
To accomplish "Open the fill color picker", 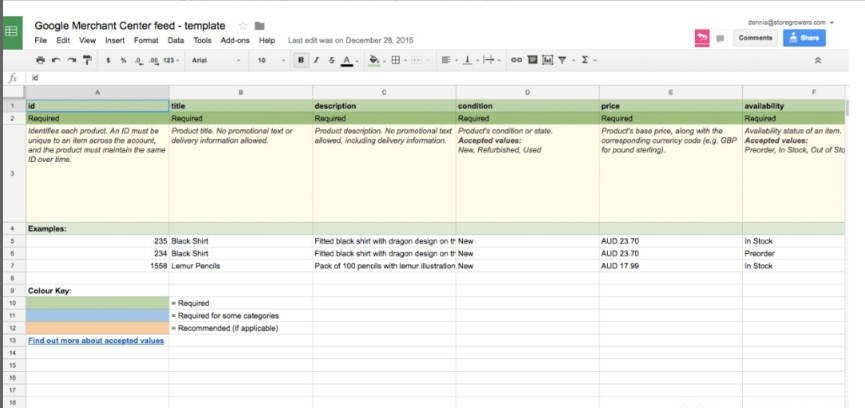I will click(x=376, y=60).
